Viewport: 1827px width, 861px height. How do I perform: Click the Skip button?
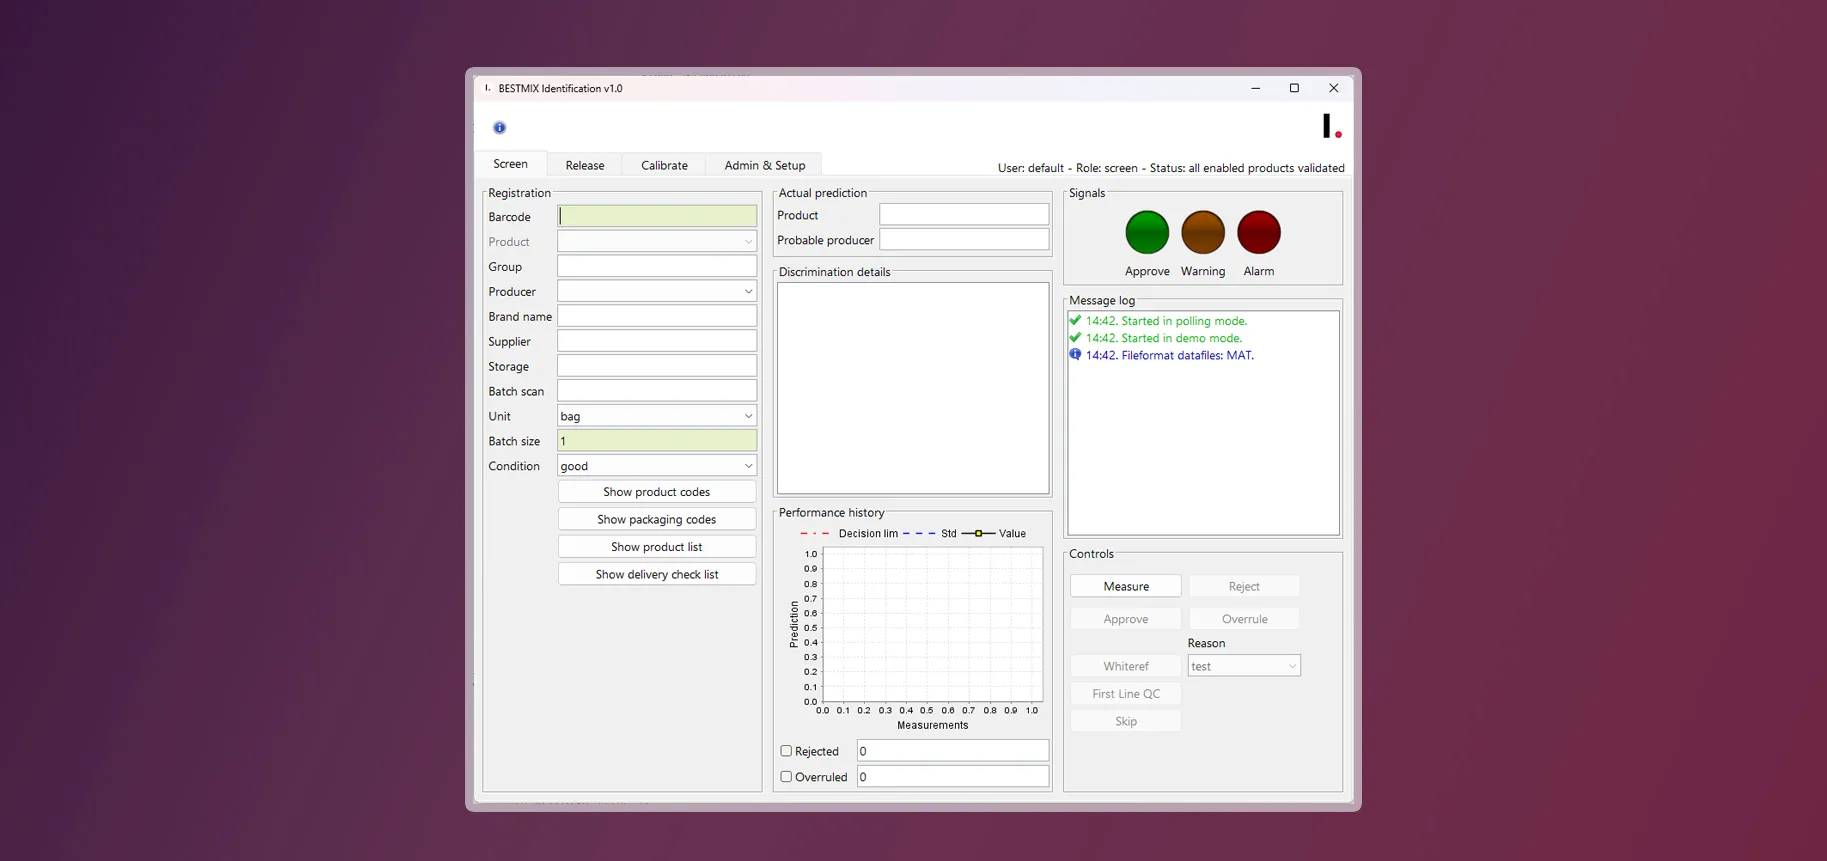click(1126, 721)
